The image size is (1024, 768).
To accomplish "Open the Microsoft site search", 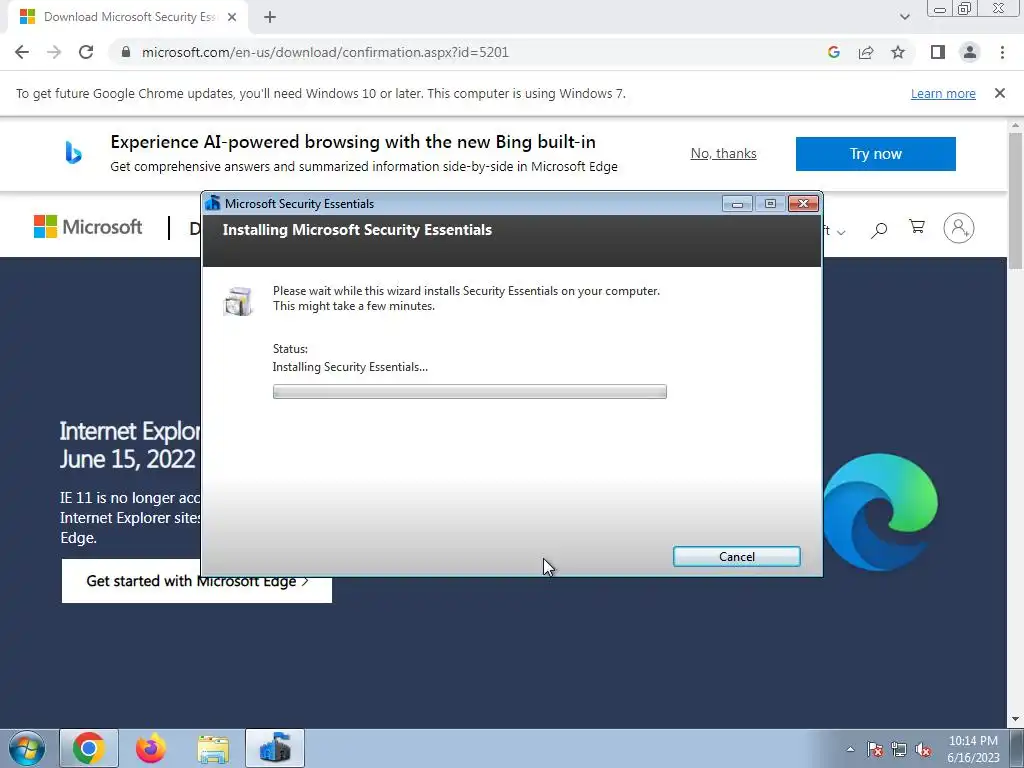I will click(x=879, y=229).
